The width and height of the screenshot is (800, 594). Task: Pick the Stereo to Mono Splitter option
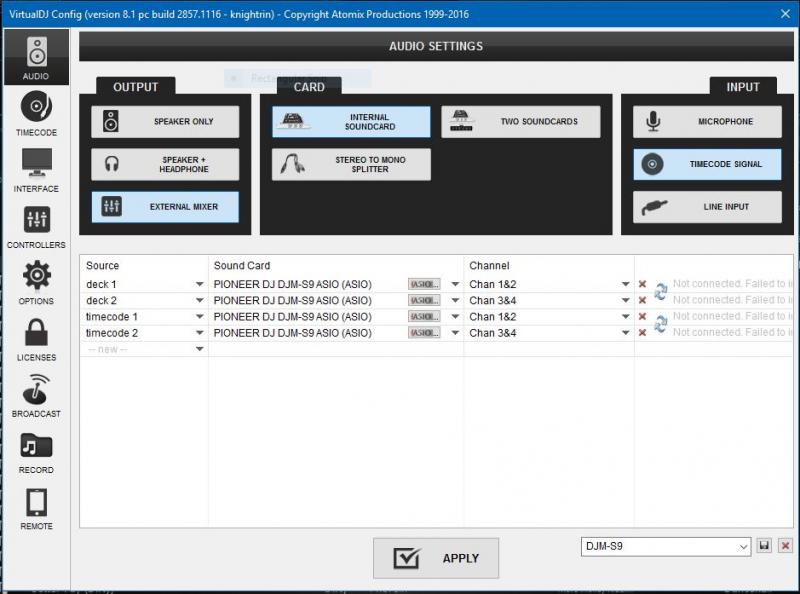pos(351,164)
